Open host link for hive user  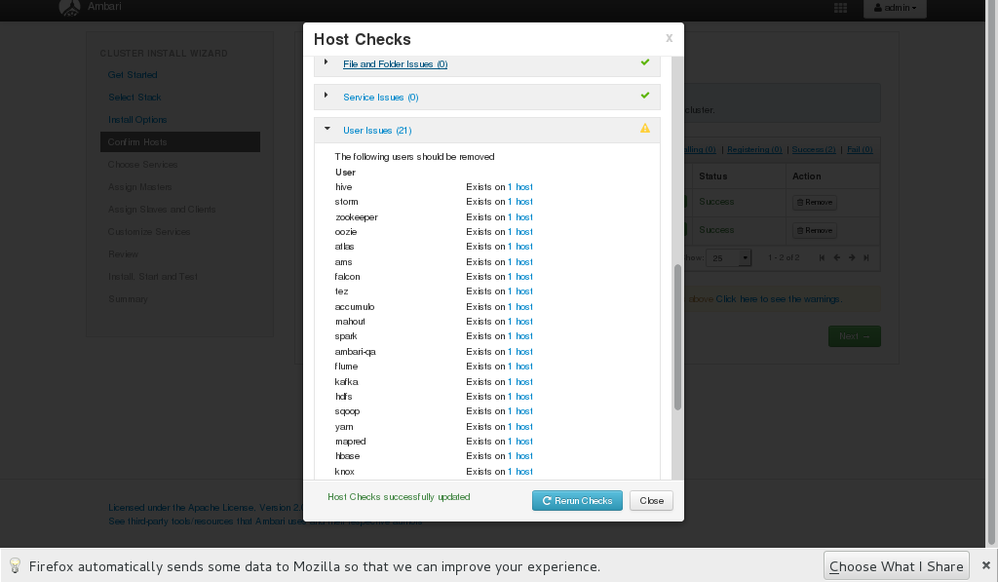520,187
